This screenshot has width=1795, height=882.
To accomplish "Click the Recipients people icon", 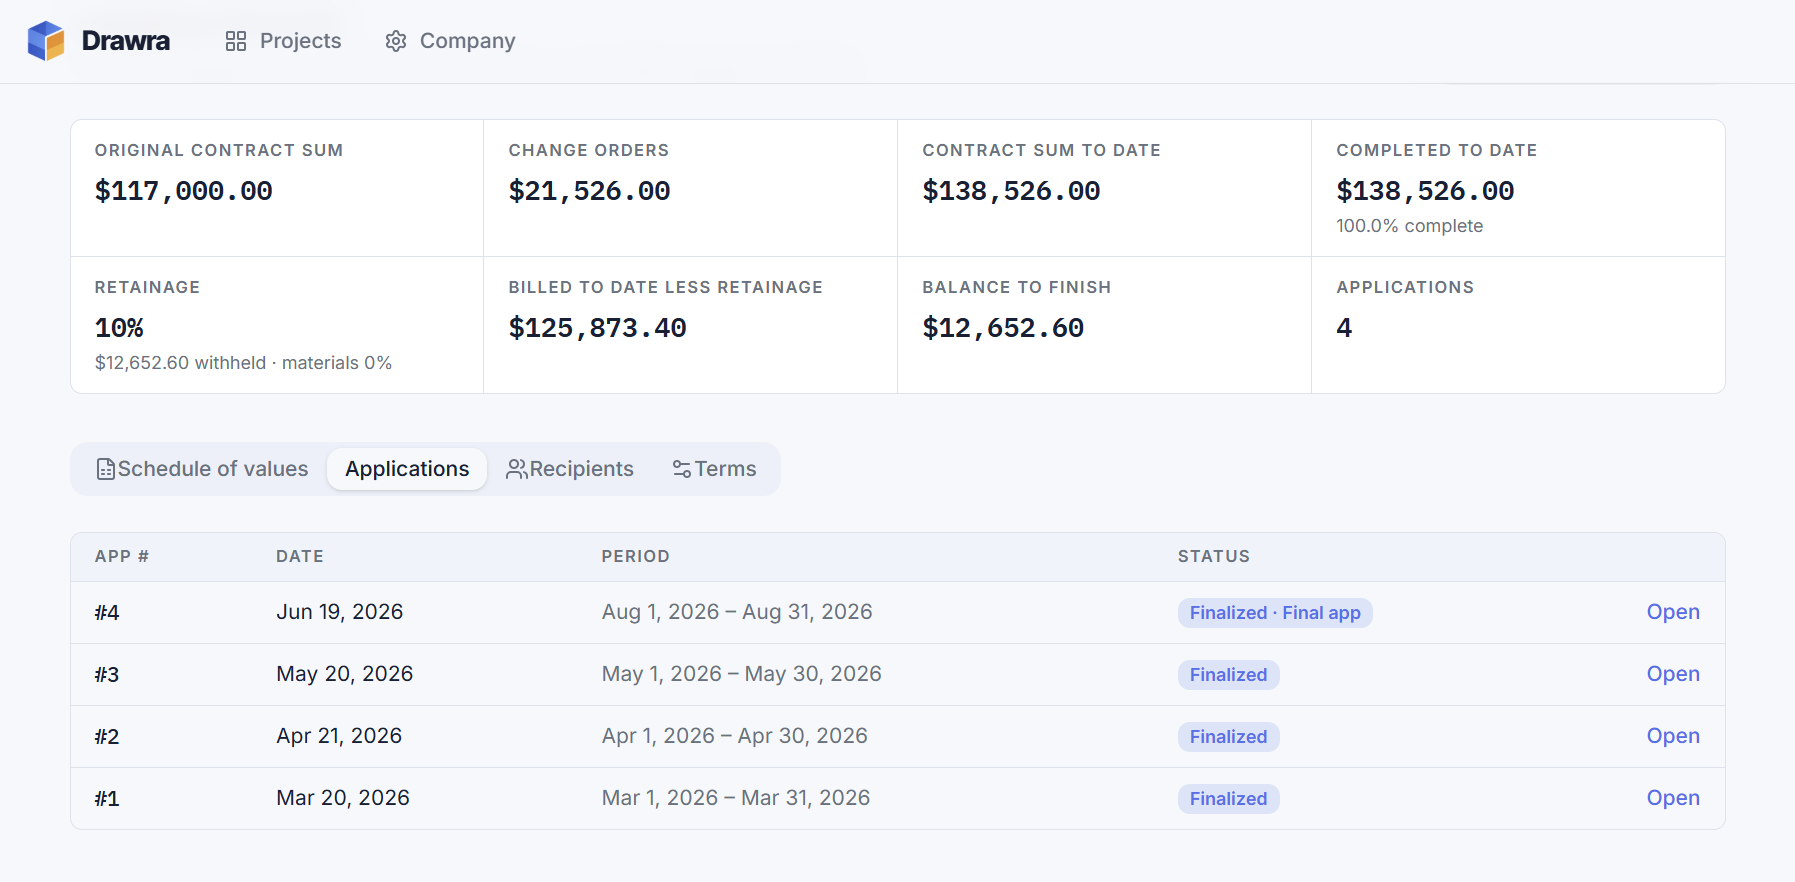I will pos(517,469).
